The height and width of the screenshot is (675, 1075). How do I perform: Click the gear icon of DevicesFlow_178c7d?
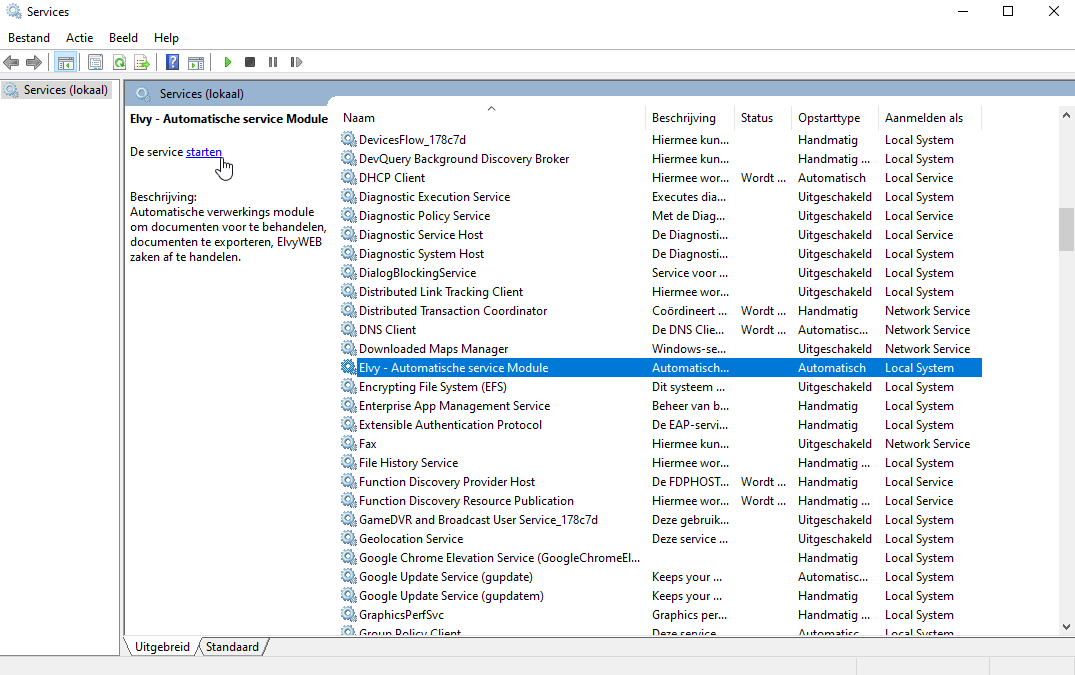[349, 139]
